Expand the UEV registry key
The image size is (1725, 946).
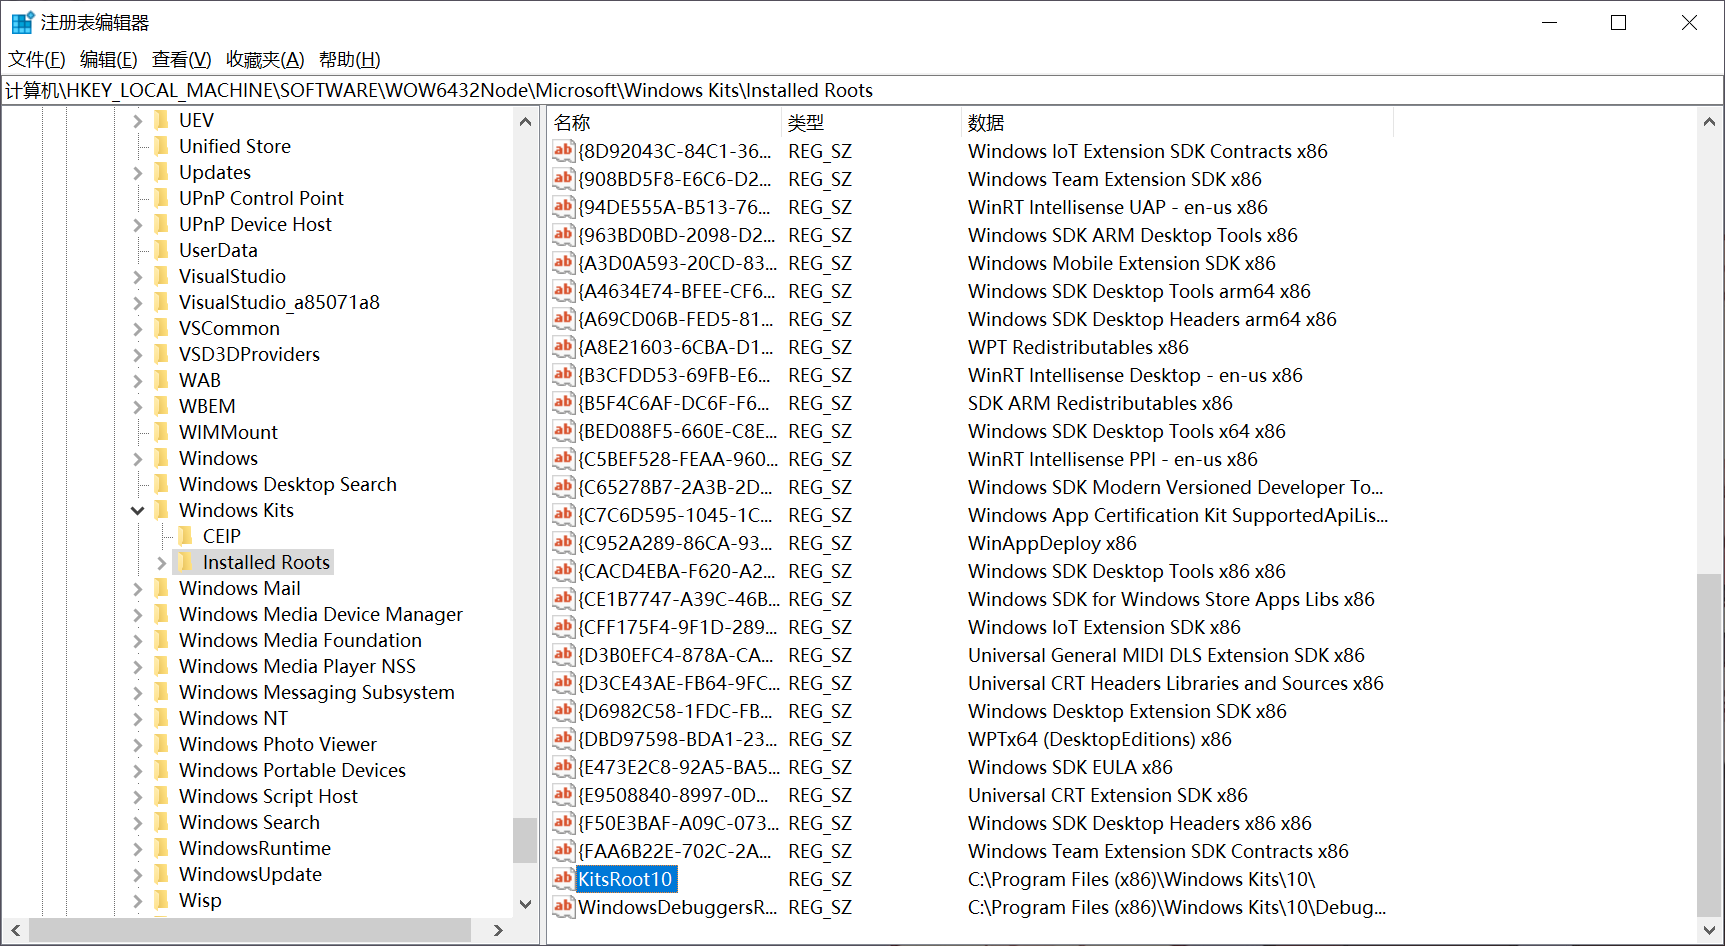coord(138,121)
